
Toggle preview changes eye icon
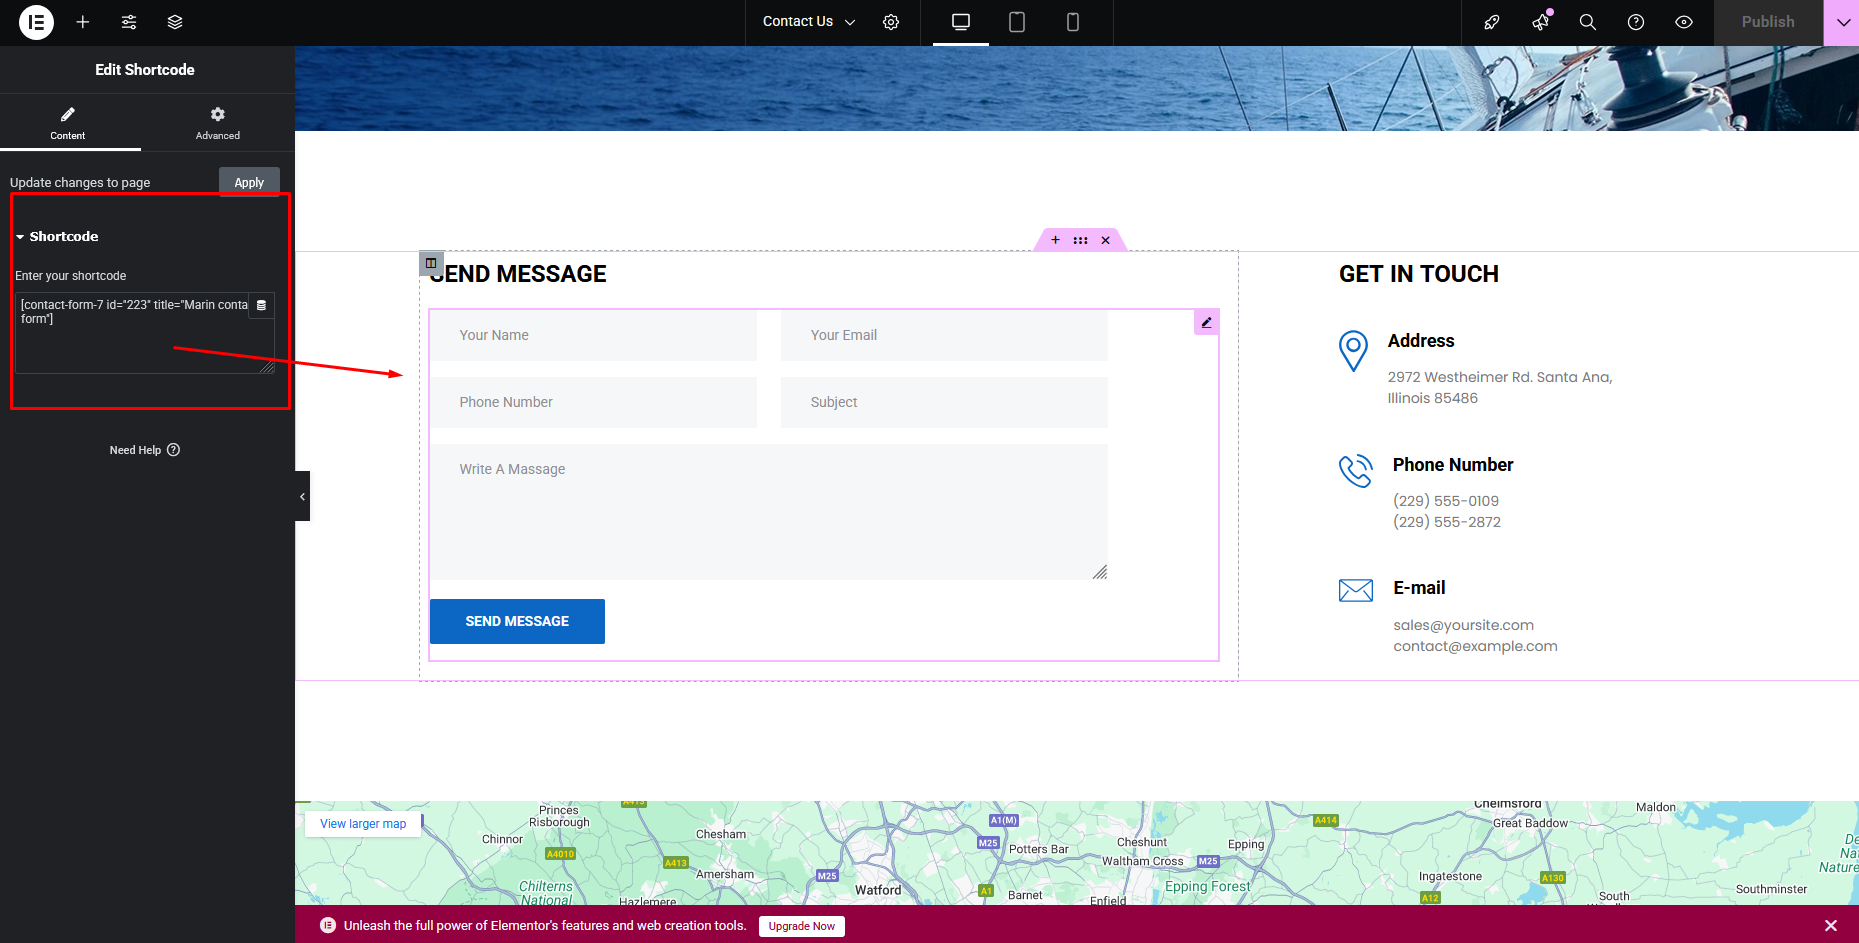pyautogui.click(x=1684, y=22)
